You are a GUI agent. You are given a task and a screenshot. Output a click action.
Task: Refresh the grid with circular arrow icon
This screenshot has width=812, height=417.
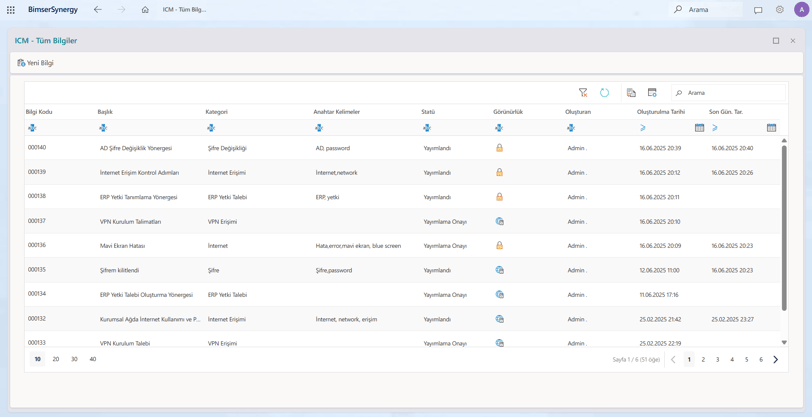(604, 93)
